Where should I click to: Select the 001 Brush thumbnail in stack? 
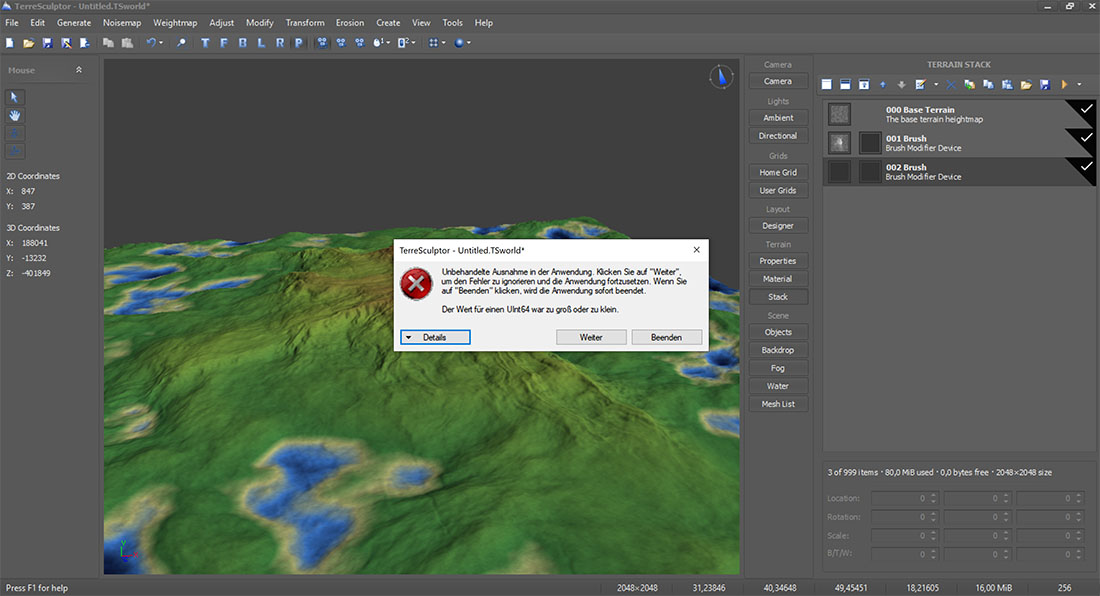(x=839, y=143)
